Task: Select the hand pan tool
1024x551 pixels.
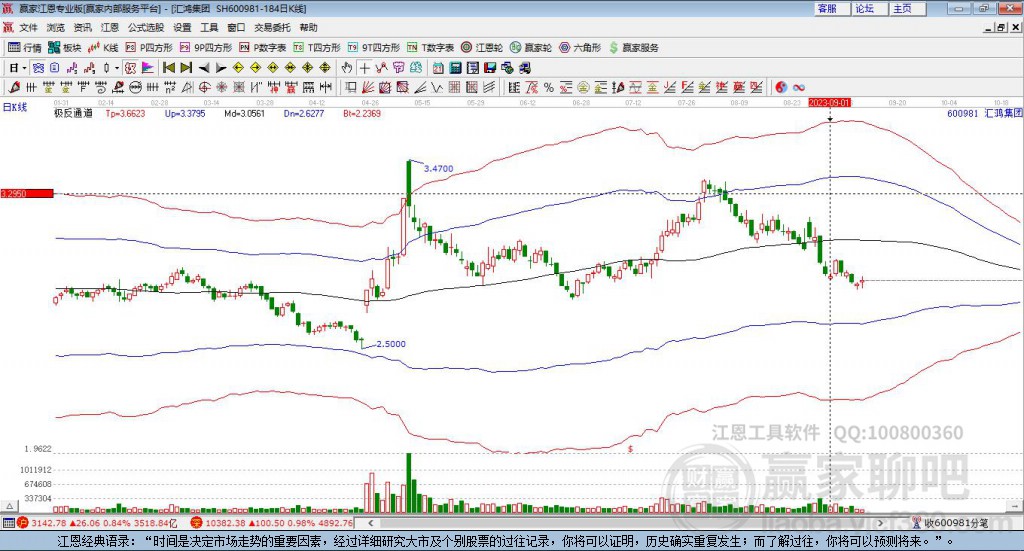Action: pos(347,68)
